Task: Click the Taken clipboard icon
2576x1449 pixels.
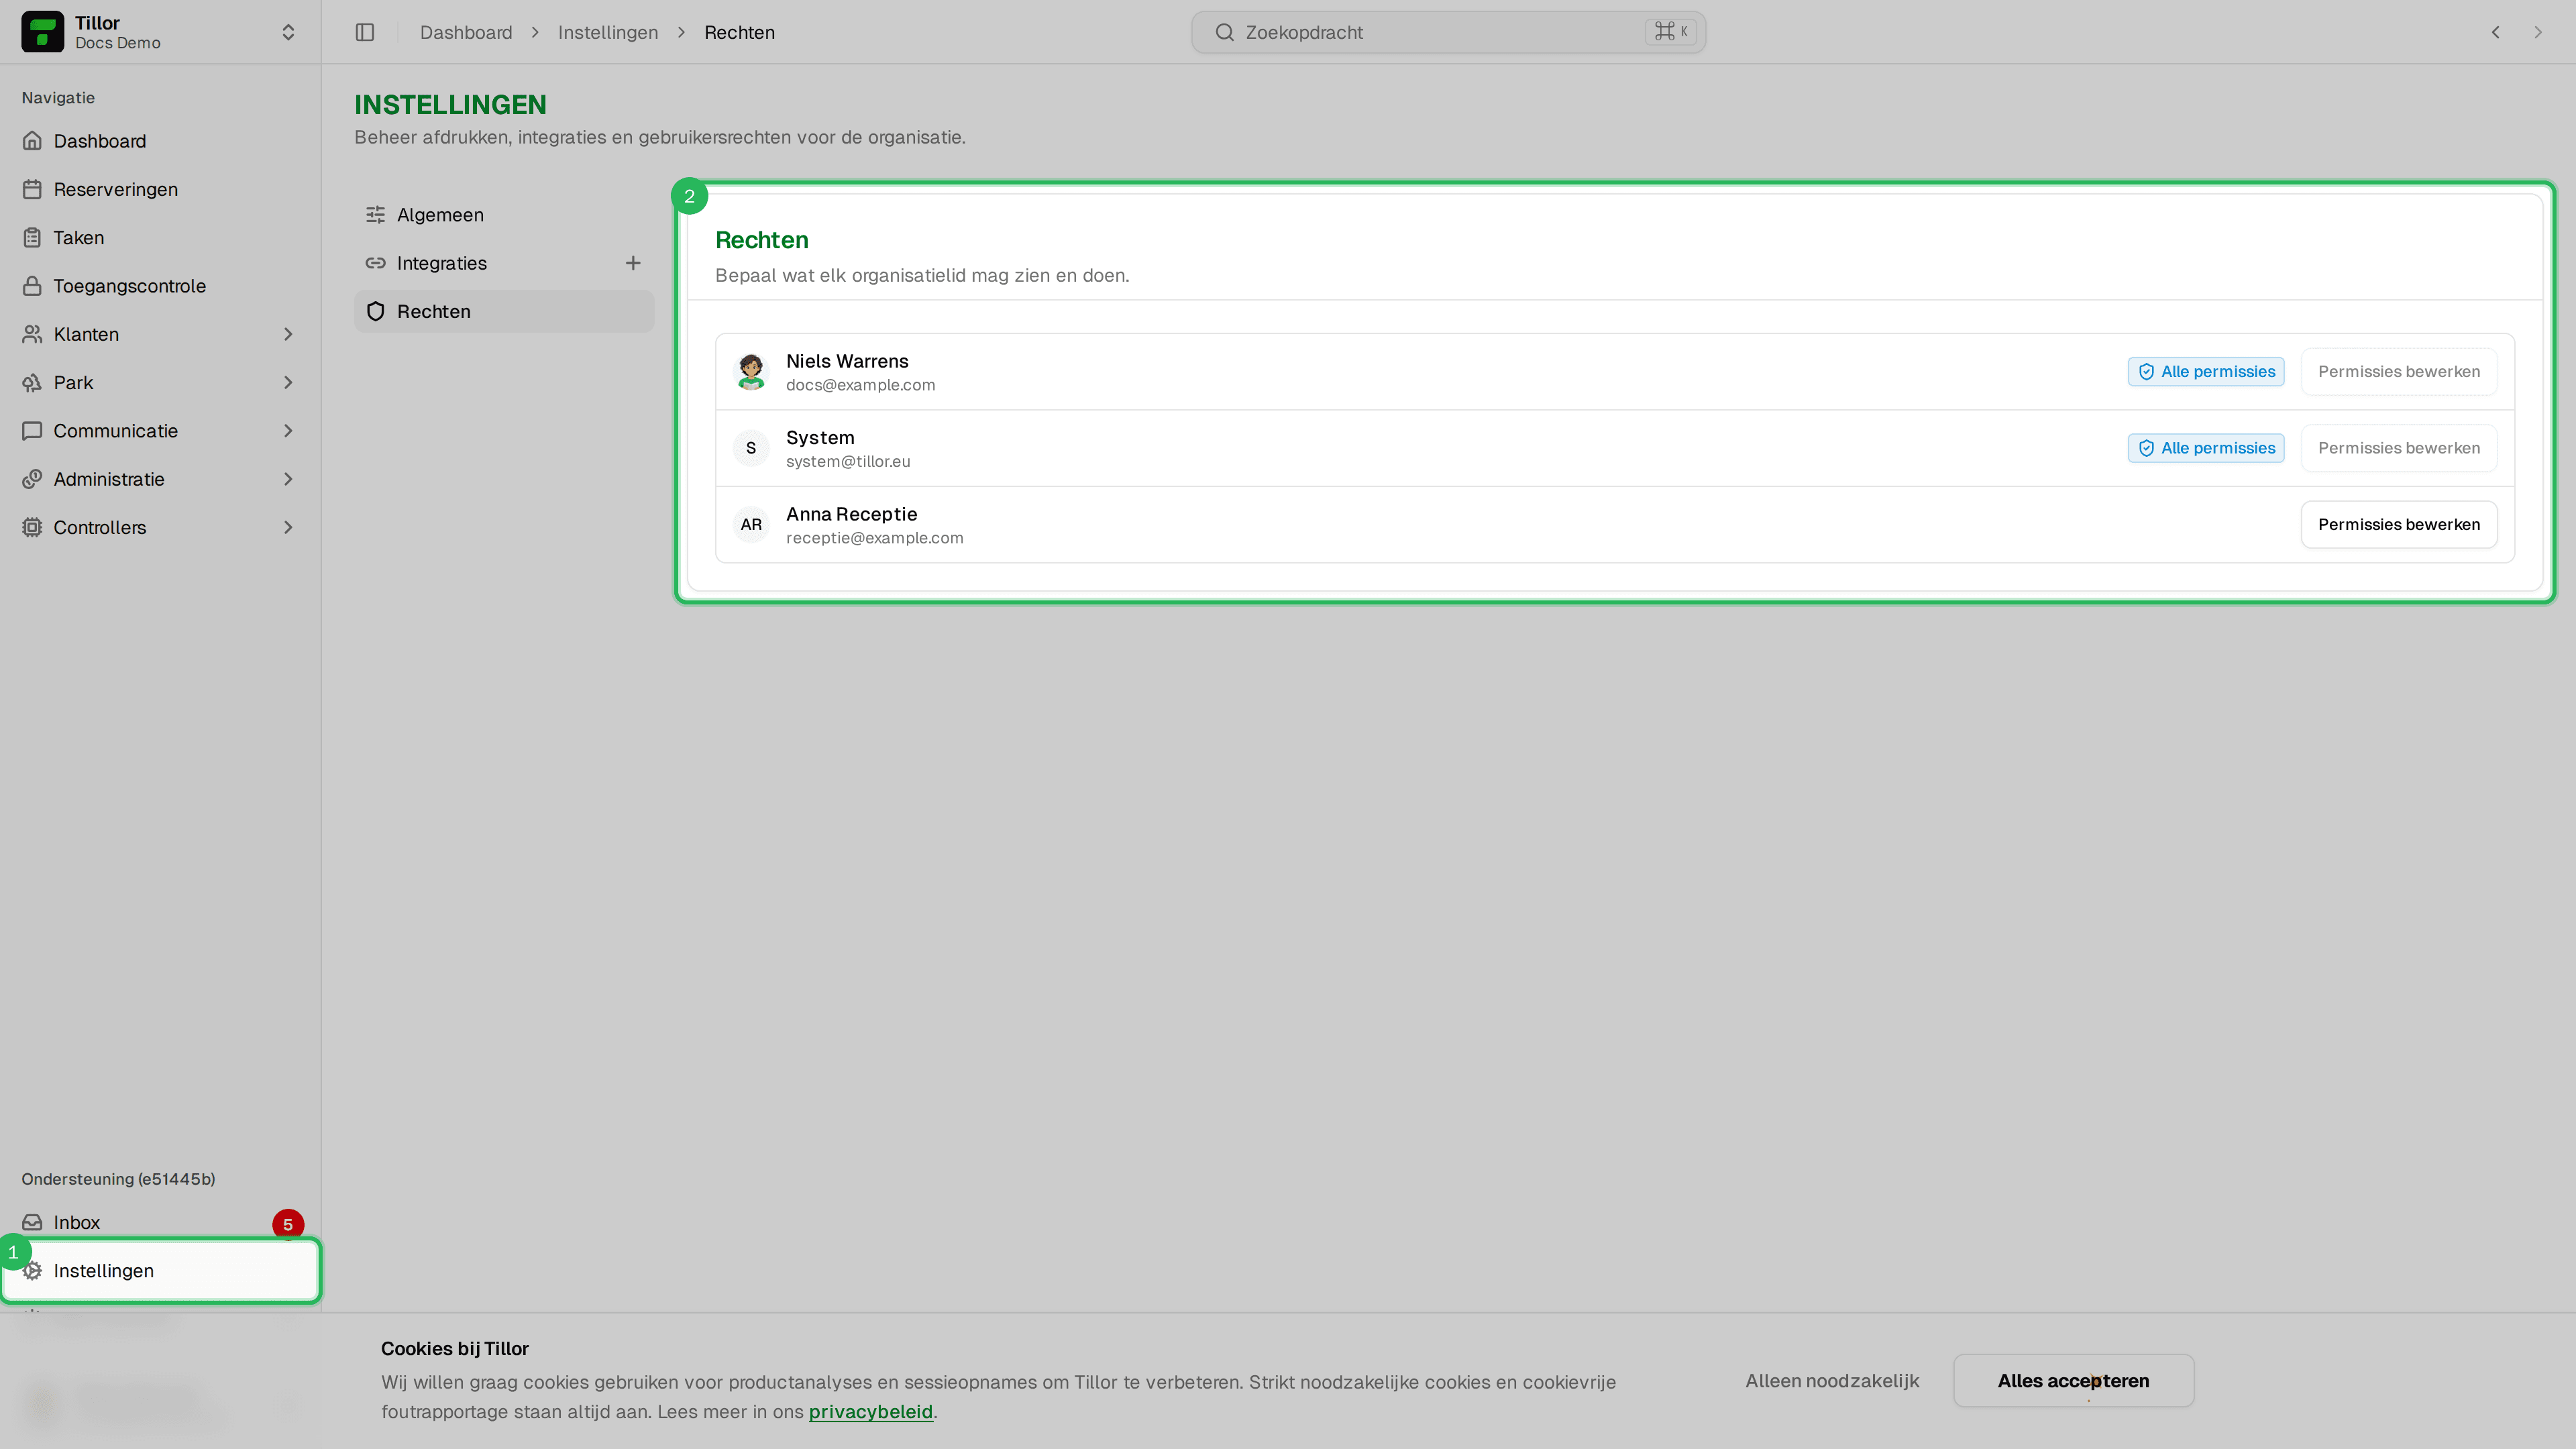Action: pos(32,237)
